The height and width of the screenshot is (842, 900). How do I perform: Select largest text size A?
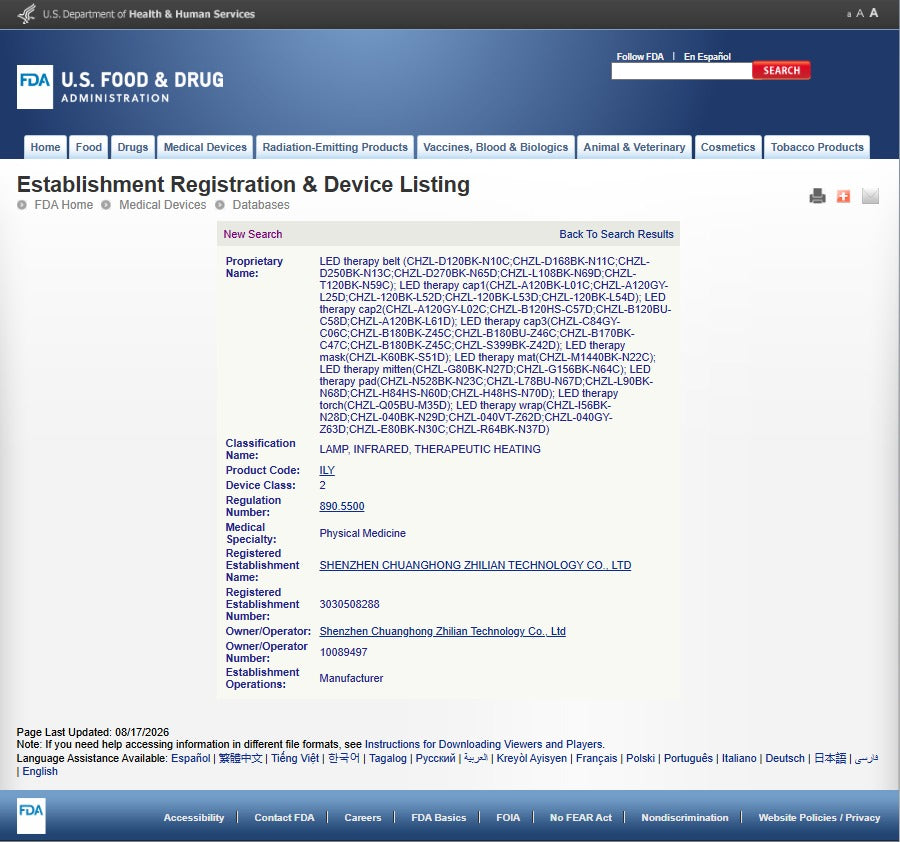click(x=874, y=13)
